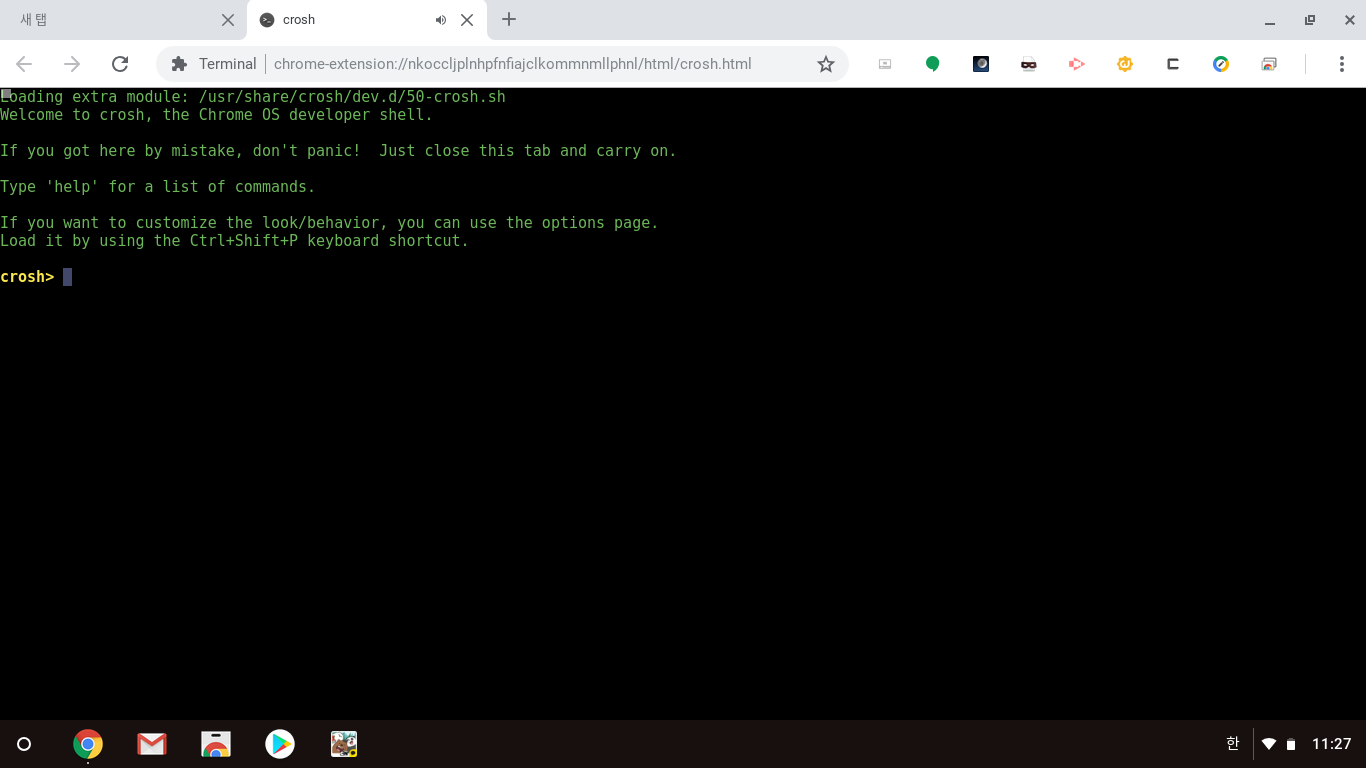Viewport: 1366px width, 768px height.
Task: Select the crosh tab
Action: (340, 20)
